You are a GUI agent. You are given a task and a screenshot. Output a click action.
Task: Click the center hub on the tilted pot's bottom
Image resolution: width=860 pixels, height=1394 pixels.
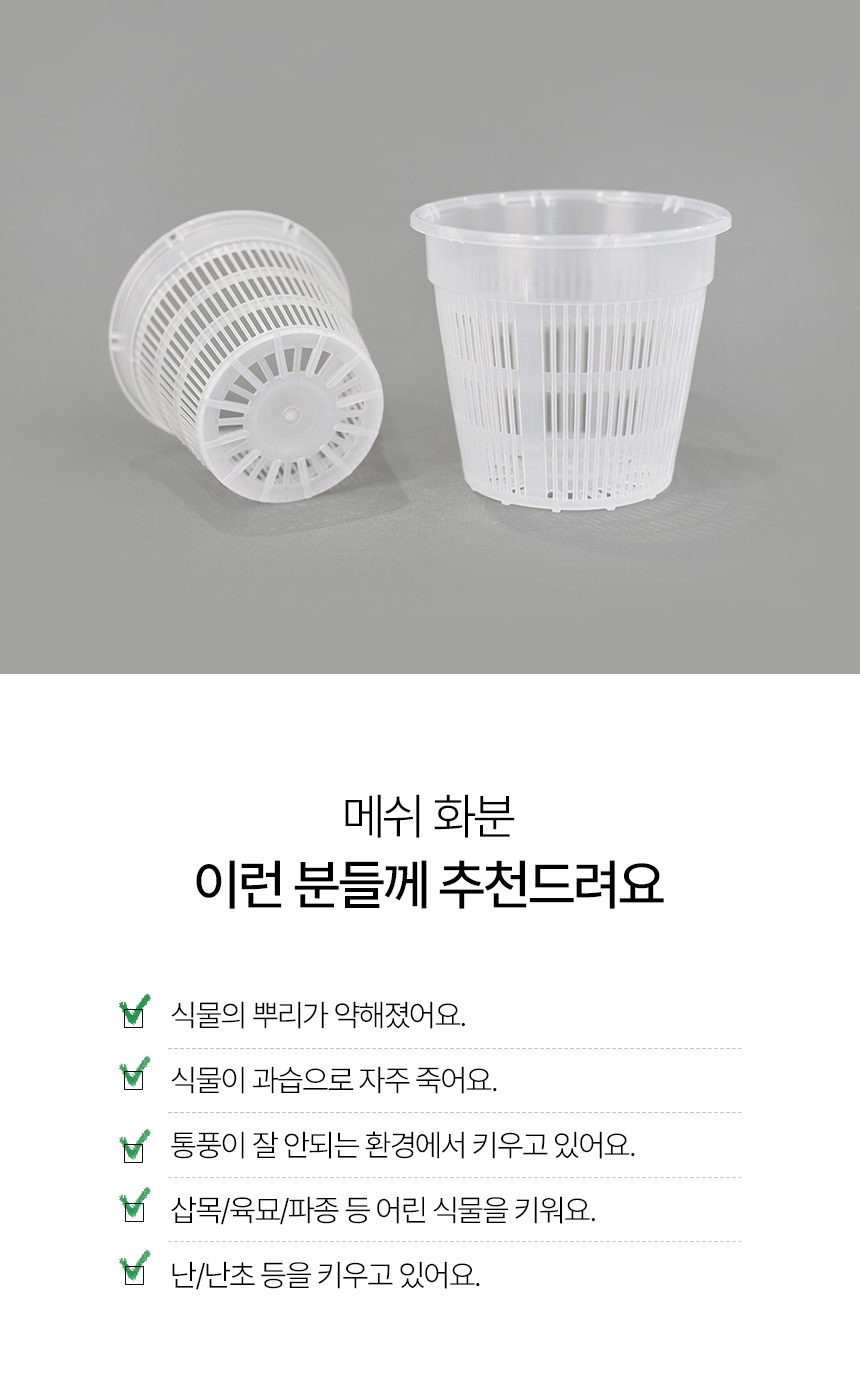coord(291,414)
